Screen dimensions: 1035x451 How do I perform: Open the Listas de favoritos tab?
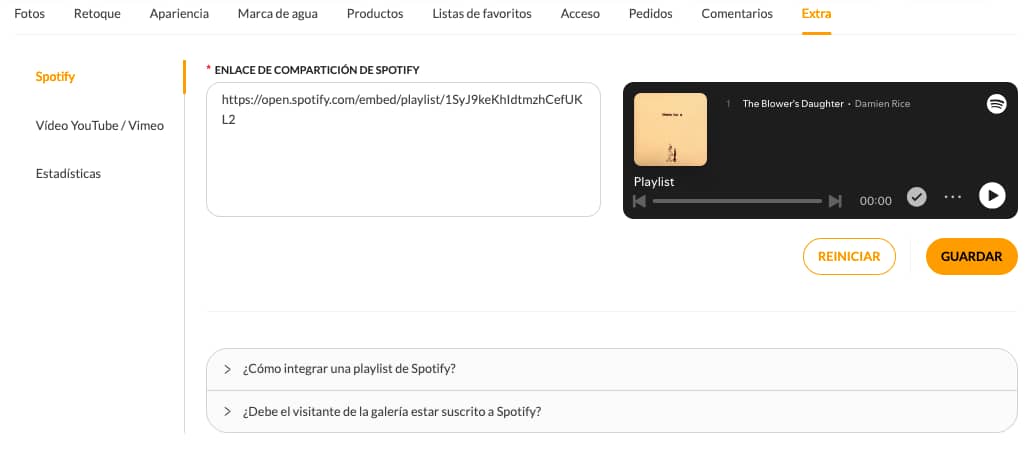coord(482,14)
